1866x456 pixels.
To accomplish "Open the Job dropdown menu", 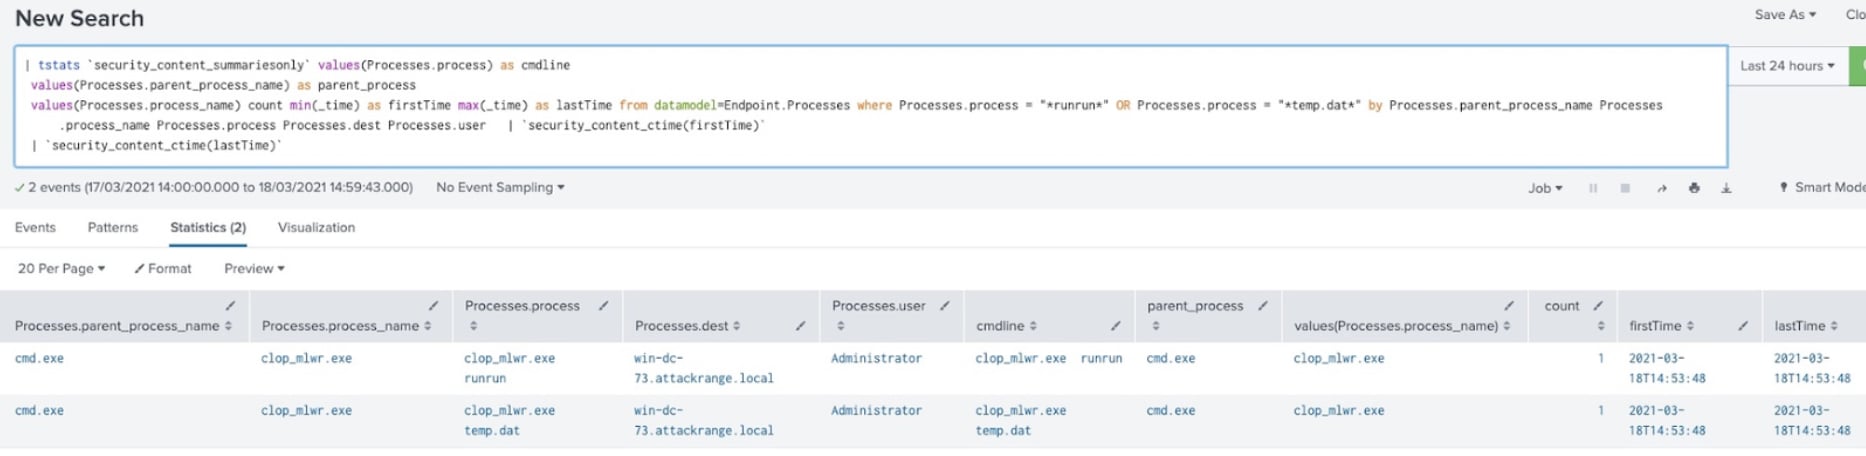I will click(1544, 188).
